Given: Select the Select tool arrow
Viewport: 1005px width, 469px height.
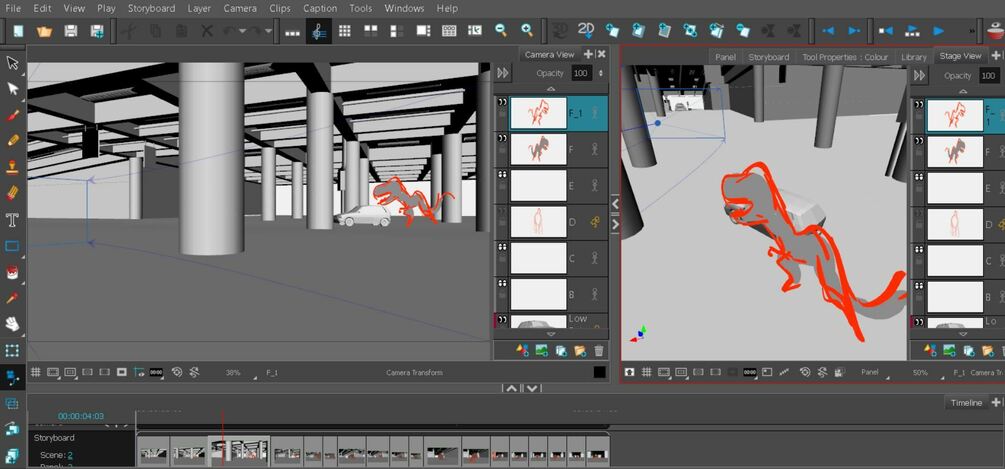Looking at the screenshot, I should pos(12,63).
